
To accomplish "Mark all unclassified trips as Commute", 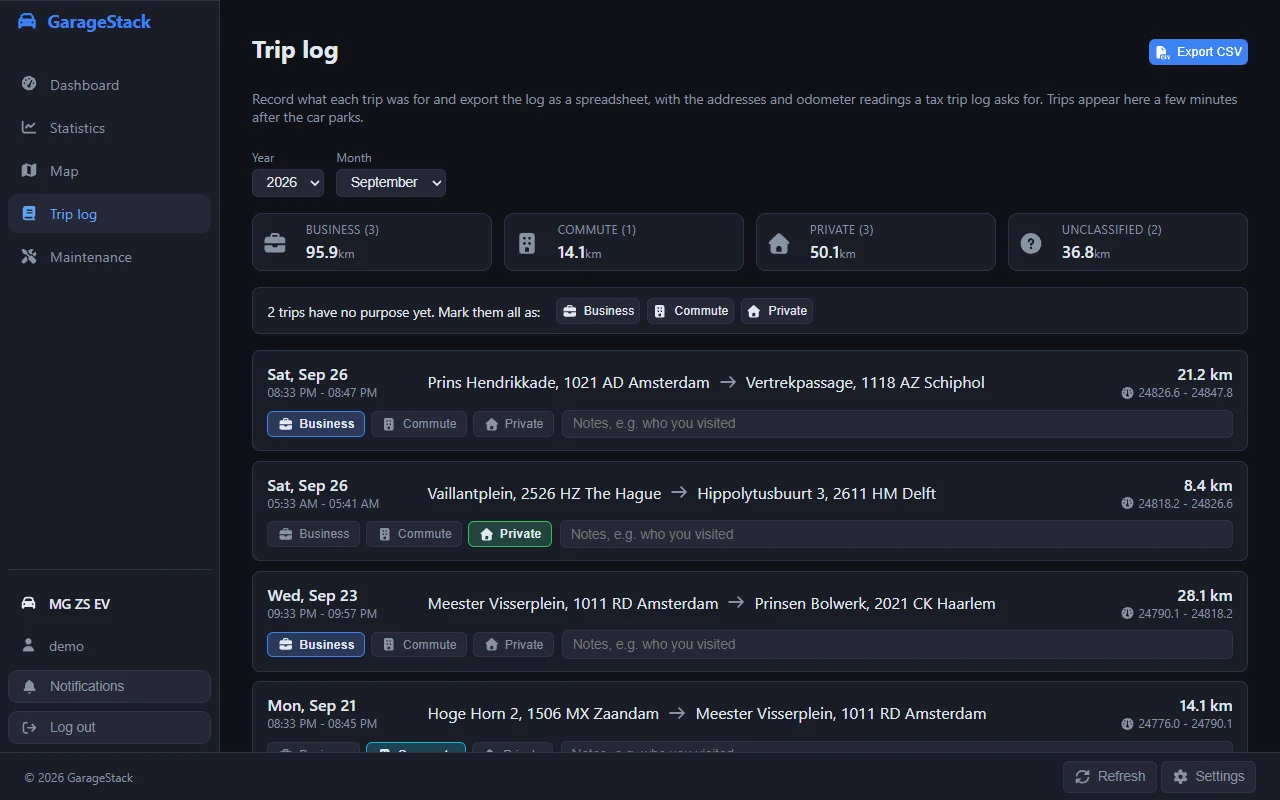I will [x=690, y=311].
